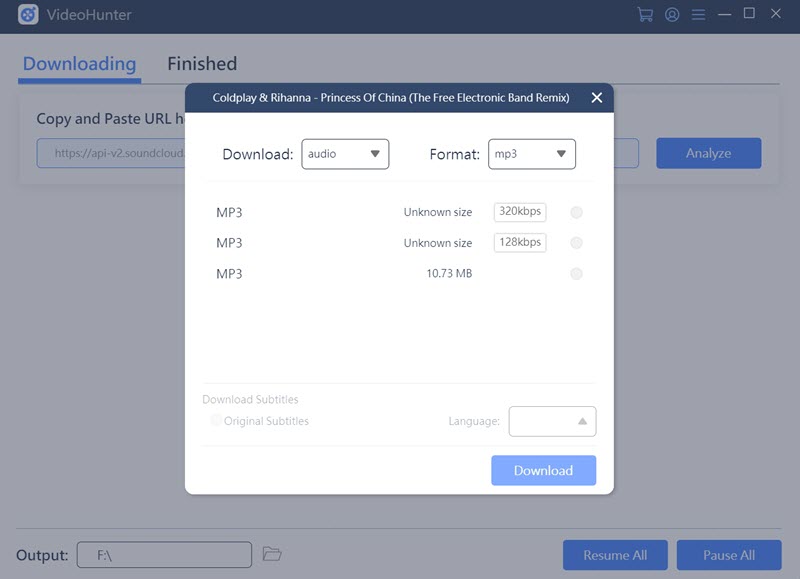Select the 320kbps MP3 radio button
Viewport: 800px width, 579px height.
pyautogui.click(x=576, y=212)
